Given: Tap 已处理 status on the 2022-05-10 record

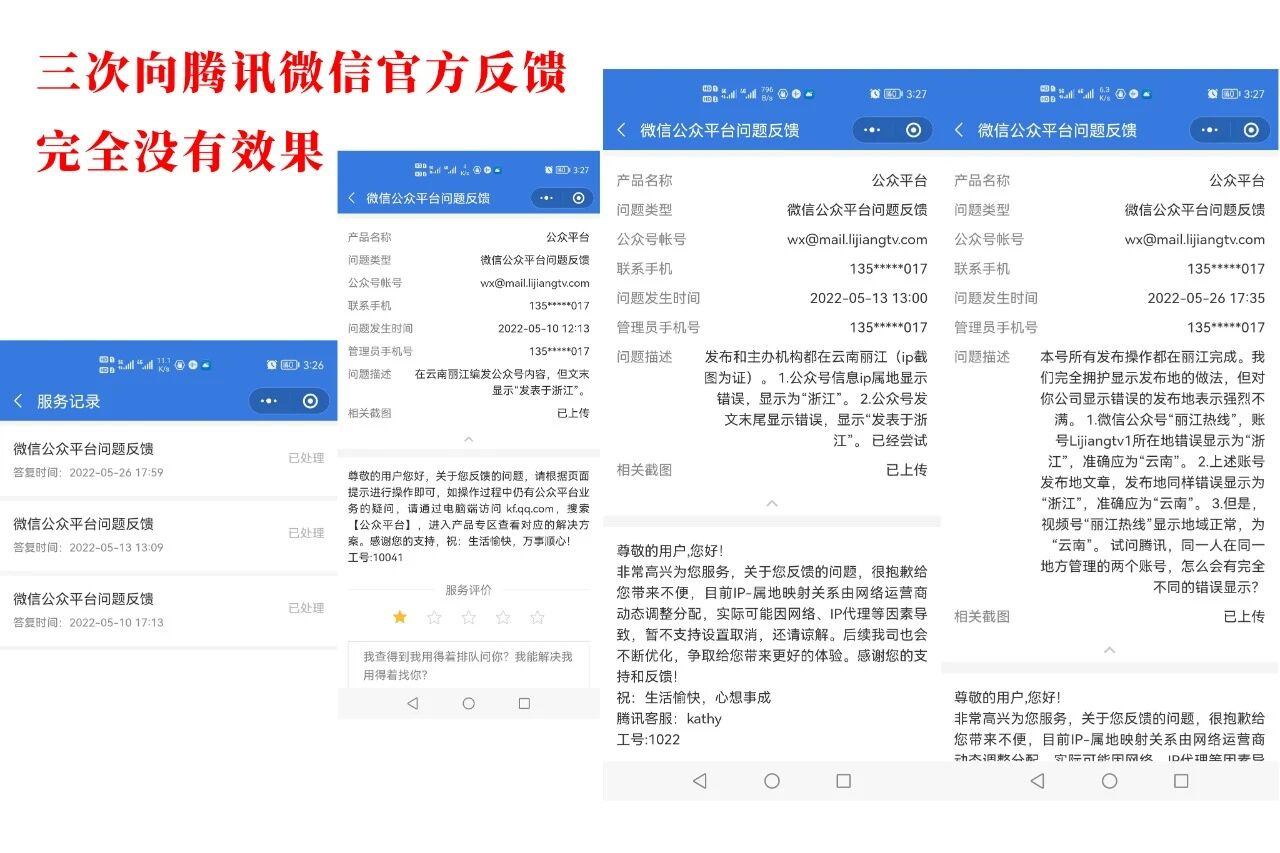Looking at the screenshot, I should click(x=306, y=608).
